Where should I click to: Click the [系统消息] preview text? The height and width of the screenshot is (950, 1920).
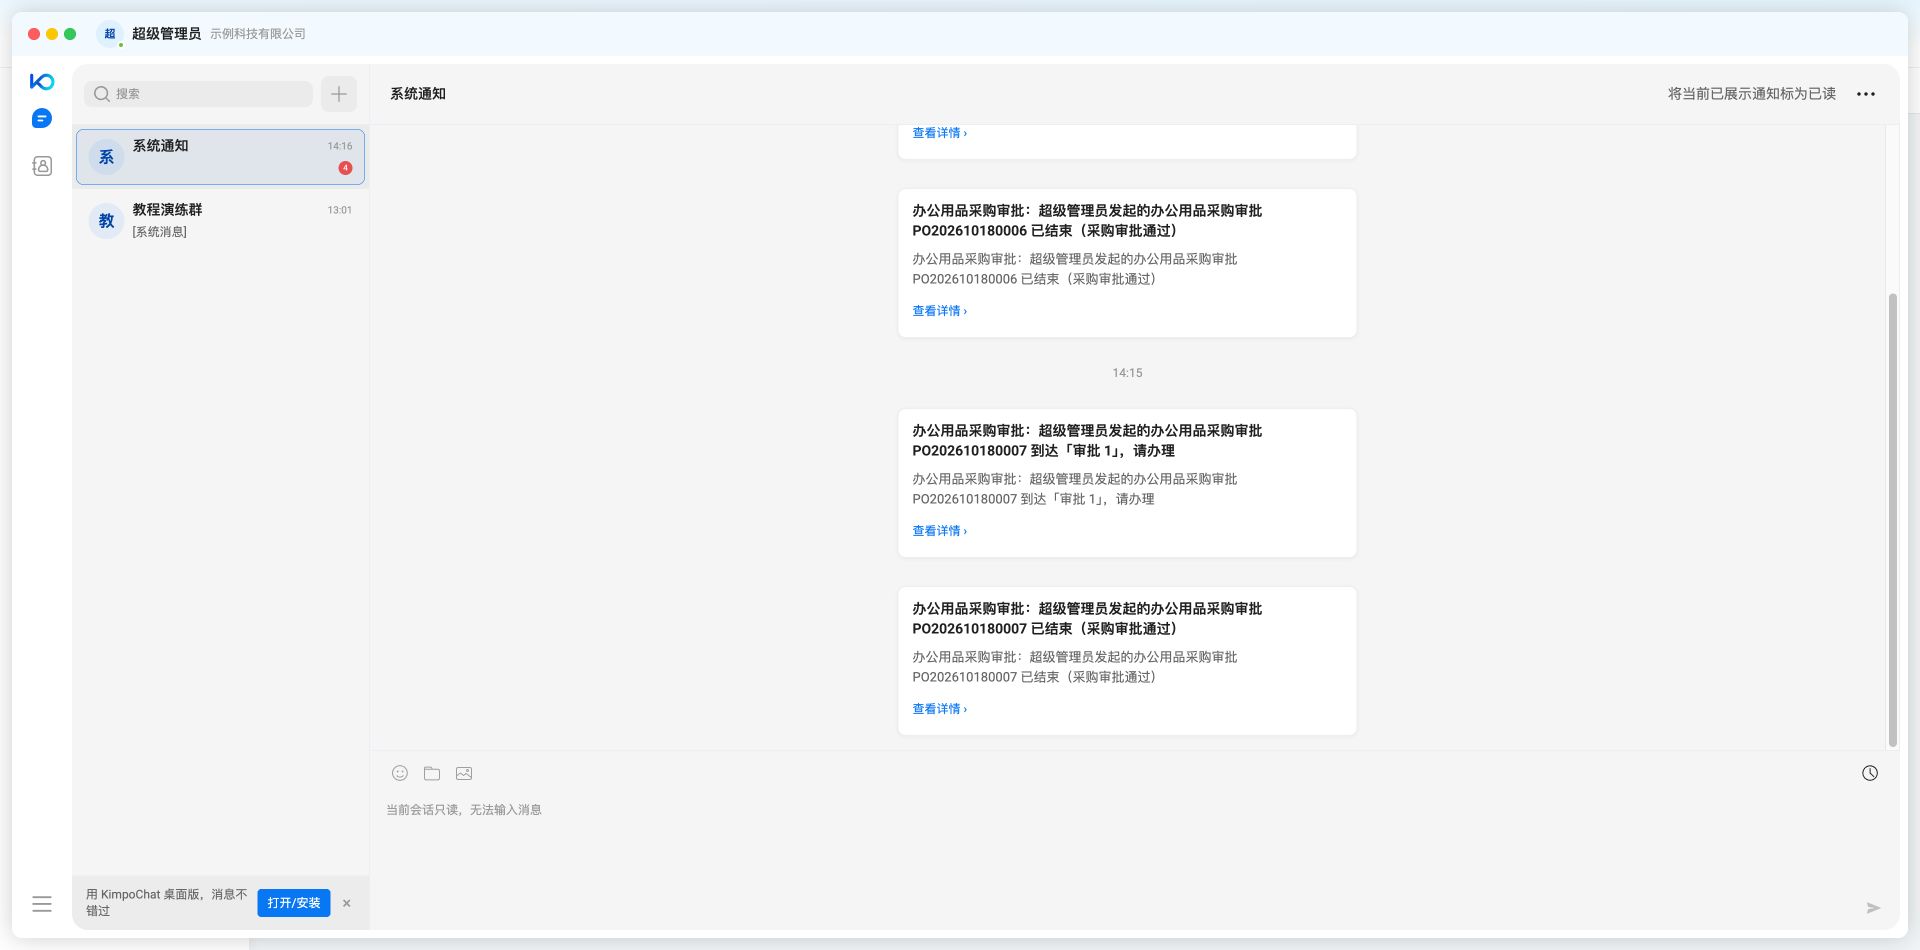160,232
